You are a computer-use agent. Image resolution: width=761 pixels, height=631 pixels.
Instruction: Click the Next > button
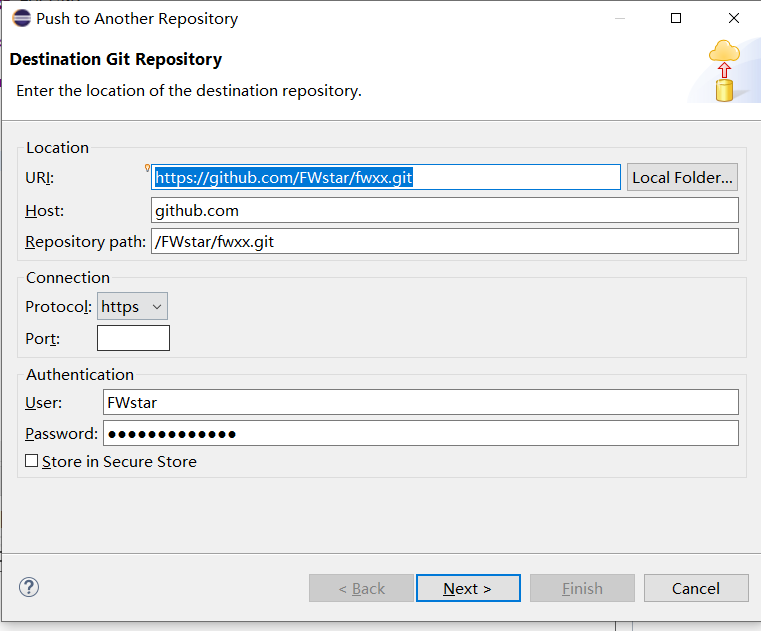(x=468, y=588)
